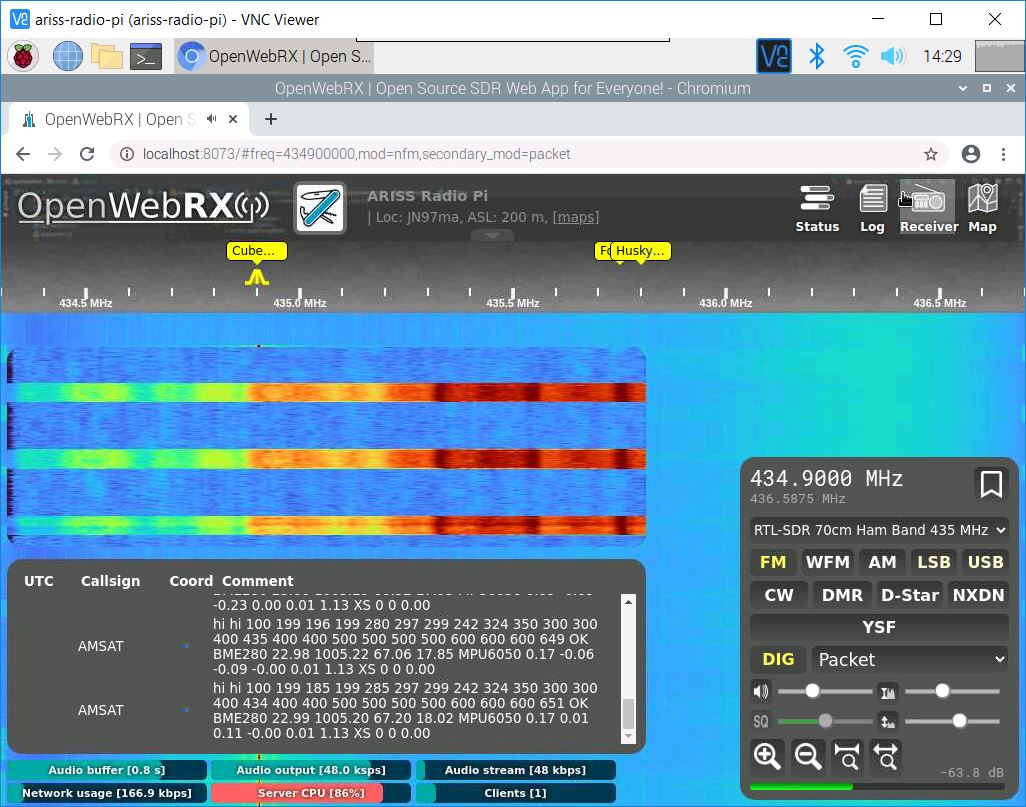Click the SQ auto-squelch button
The width and height of the screenshot is (1026, 807).
coord(761,721)
